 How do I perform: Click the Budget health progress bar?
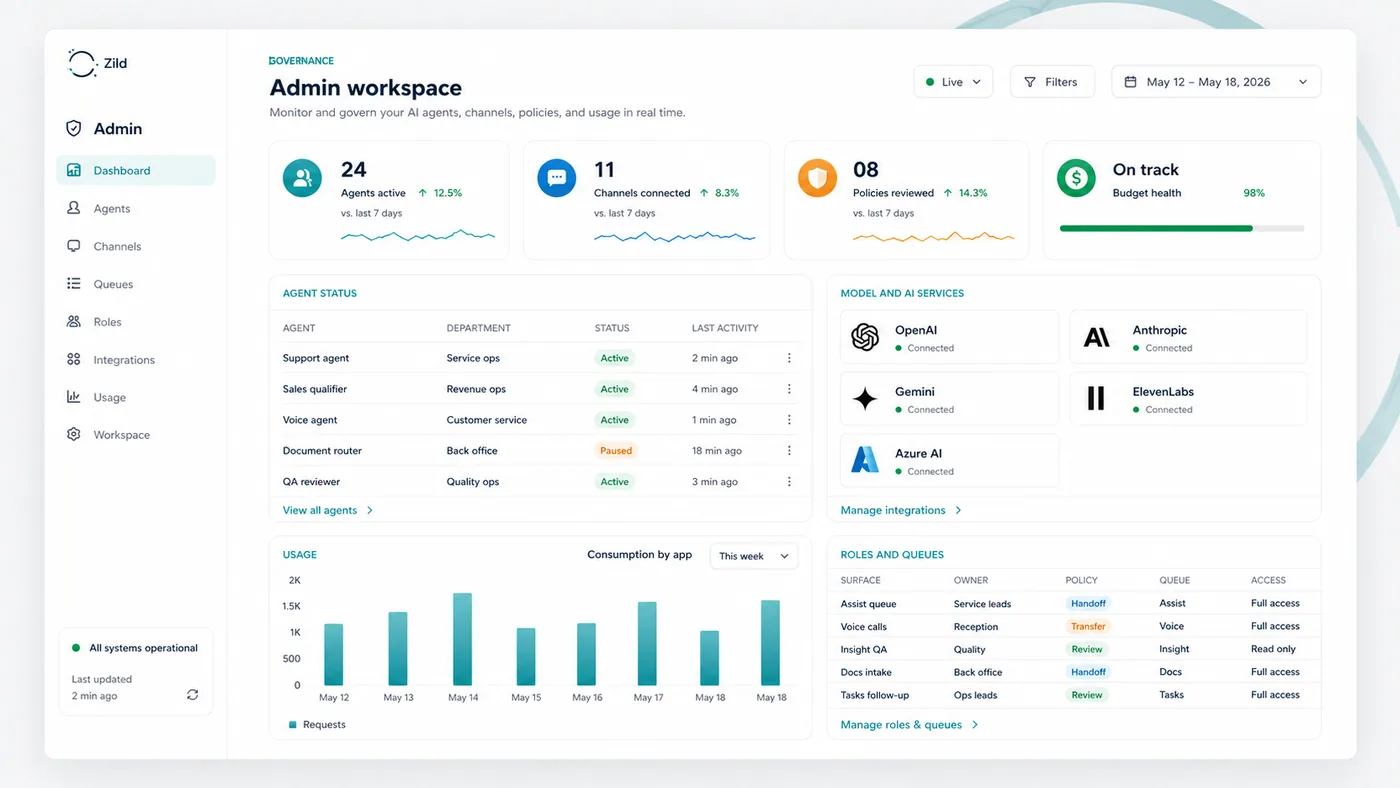1180,228
